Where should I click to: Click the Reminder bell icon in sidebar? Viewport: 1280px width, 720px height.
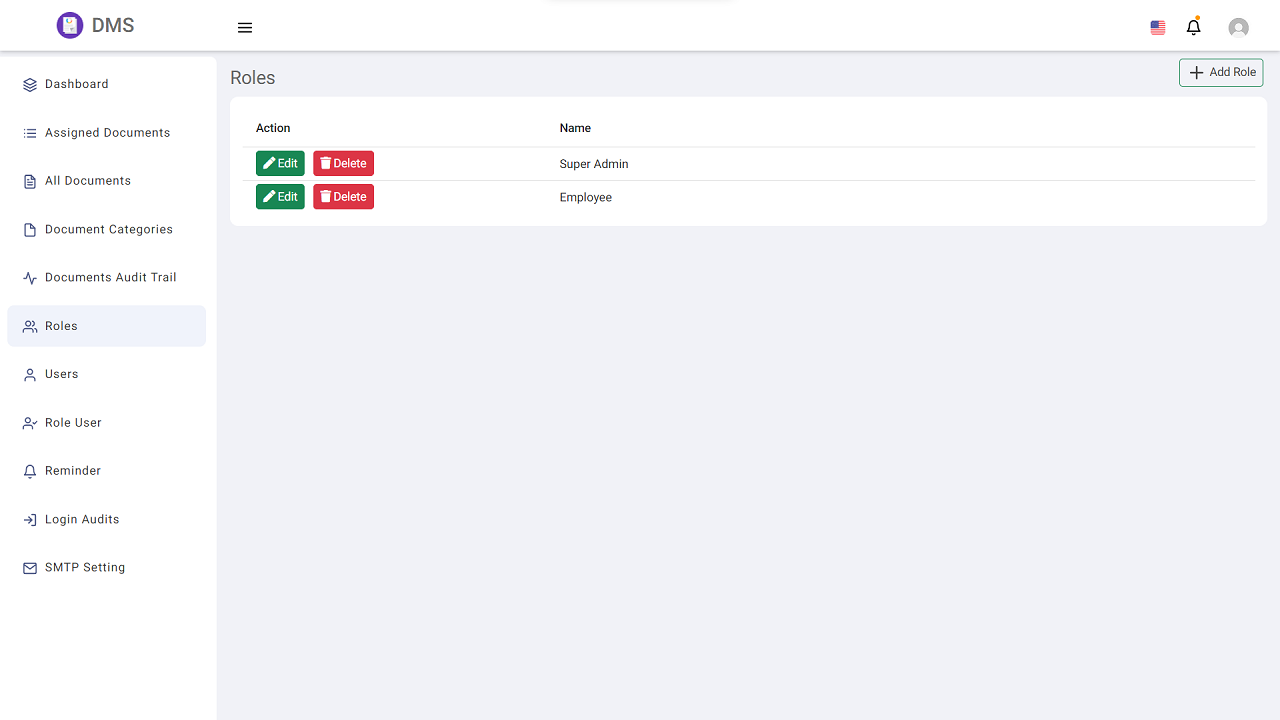pos(29,470)
